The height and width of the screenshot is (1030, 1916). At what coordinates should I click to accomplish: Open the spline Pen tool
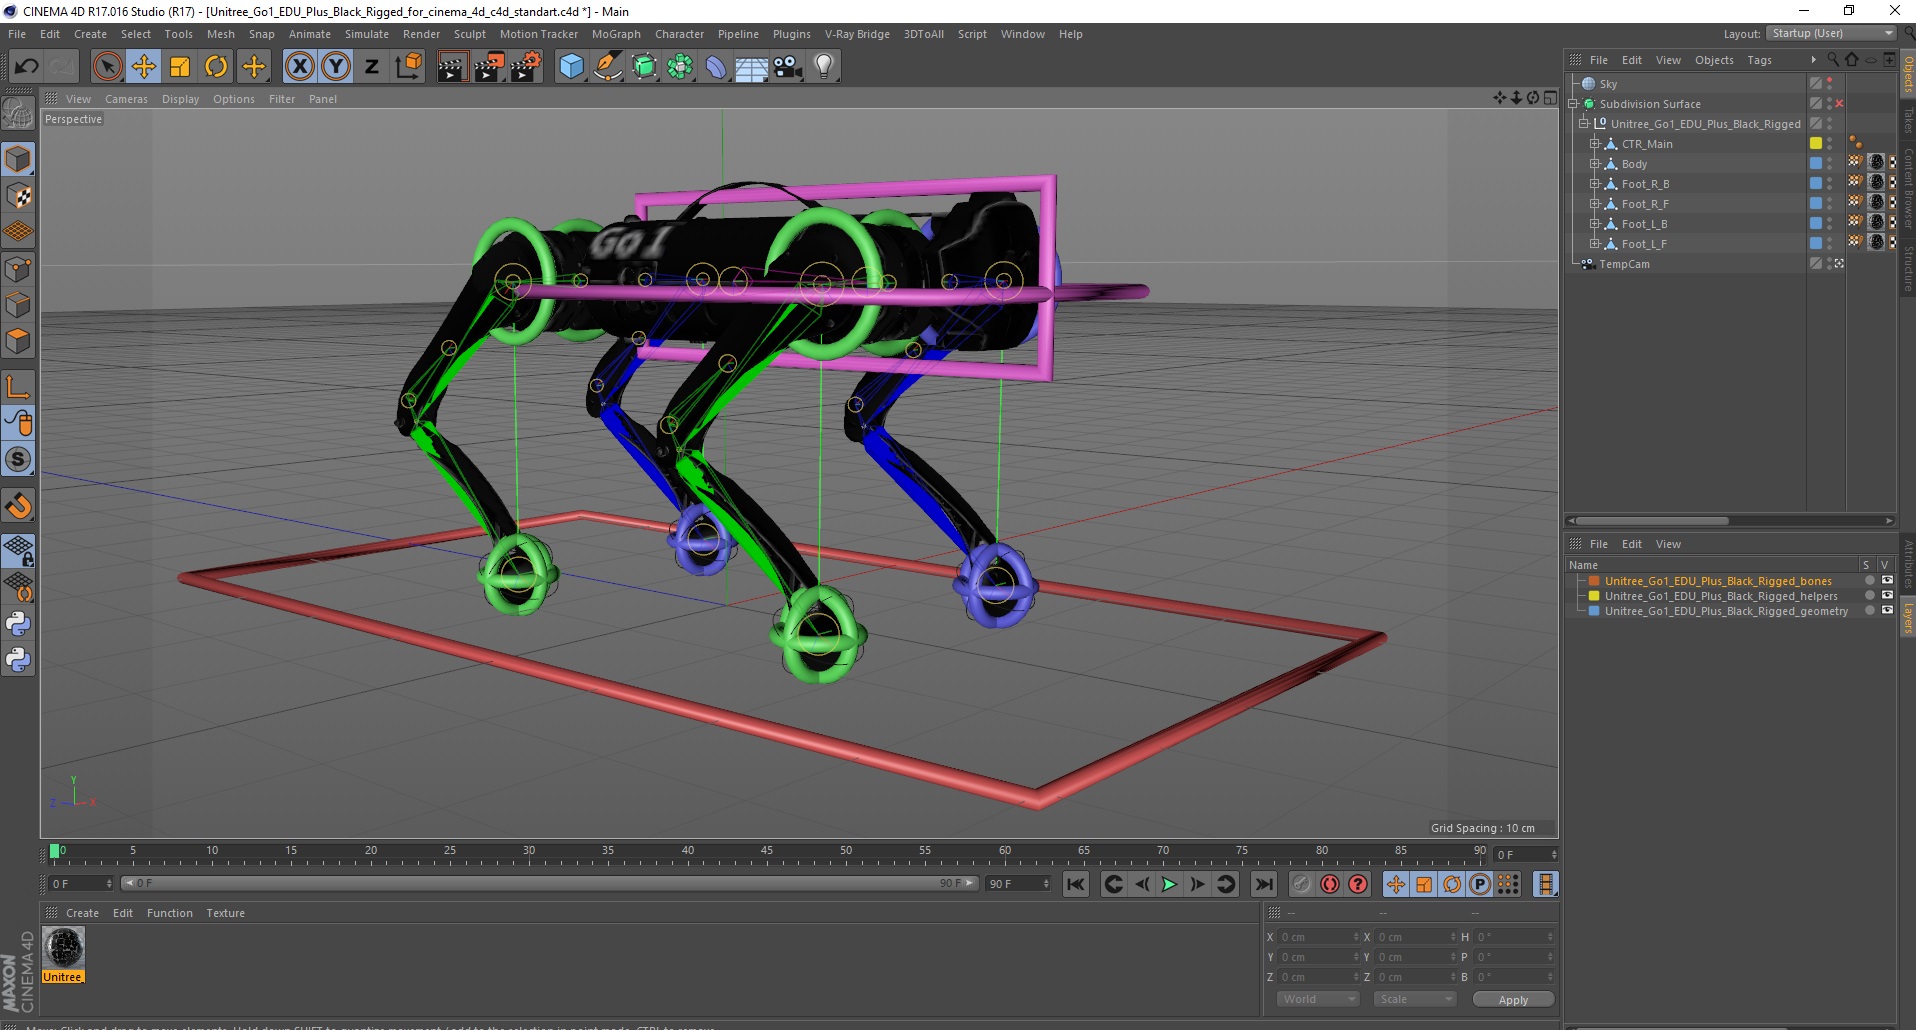[x=608, y=67]
